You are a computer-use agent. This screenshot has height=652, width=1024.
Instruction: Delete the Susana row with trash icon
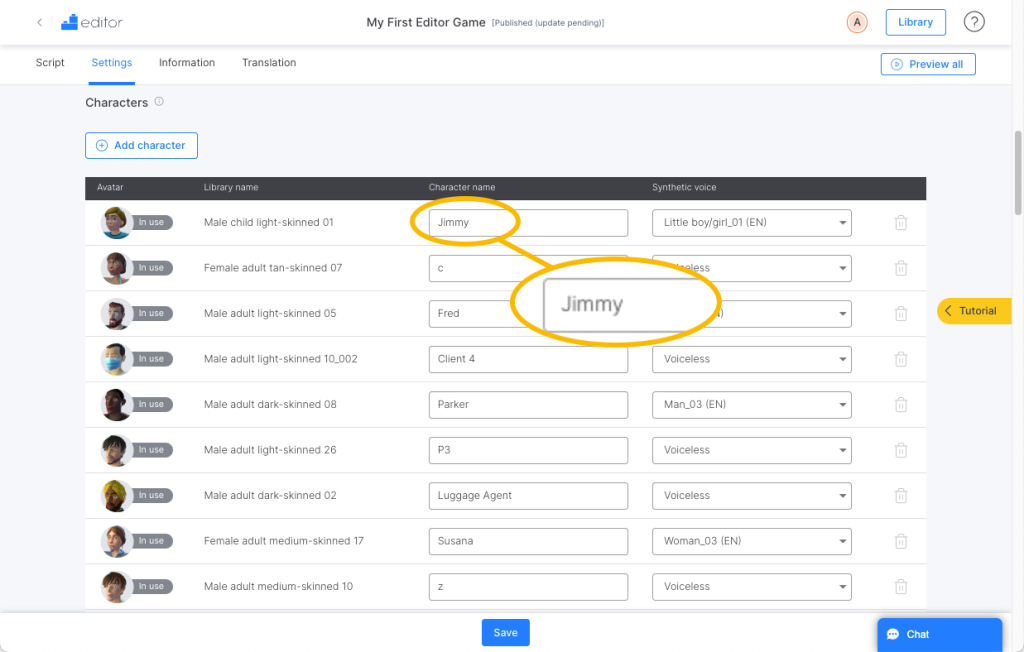pyautogui.click(x=901, y=541)
